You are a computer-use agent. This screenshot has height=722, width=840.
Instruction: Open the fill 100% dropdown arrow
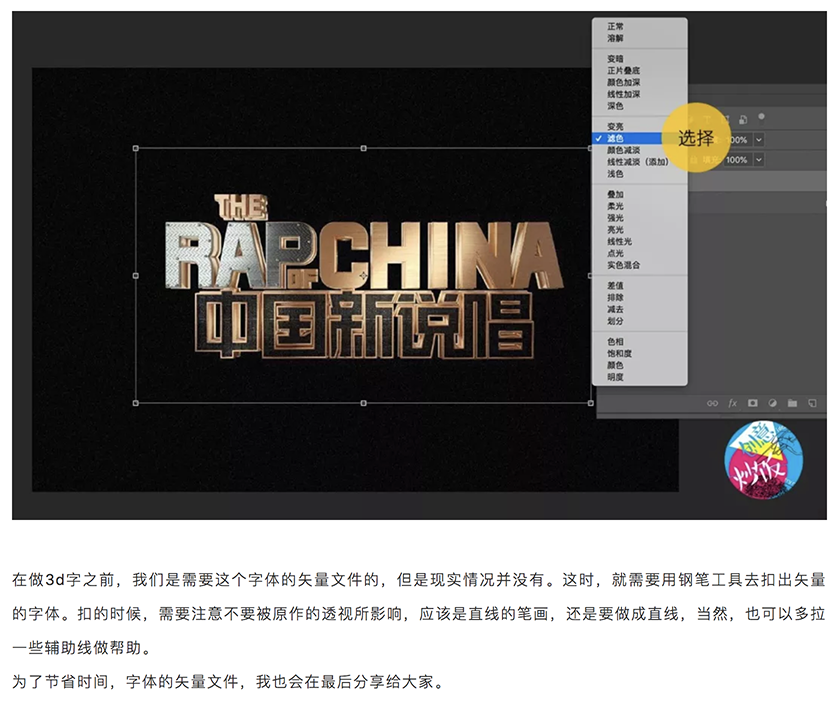click(x=759, y=160)
